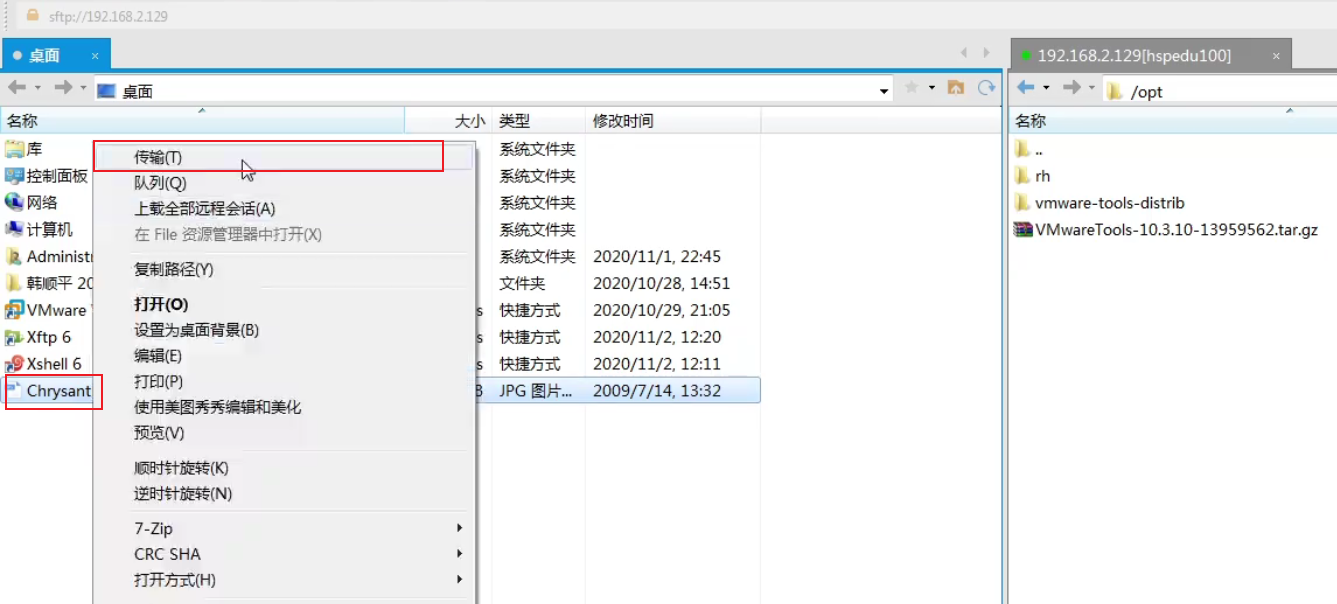Image resolution: width=1337 pixels, height=604 pixels.
Task: Expand the local path 桌面 dropdown
Action: (883, 91)
